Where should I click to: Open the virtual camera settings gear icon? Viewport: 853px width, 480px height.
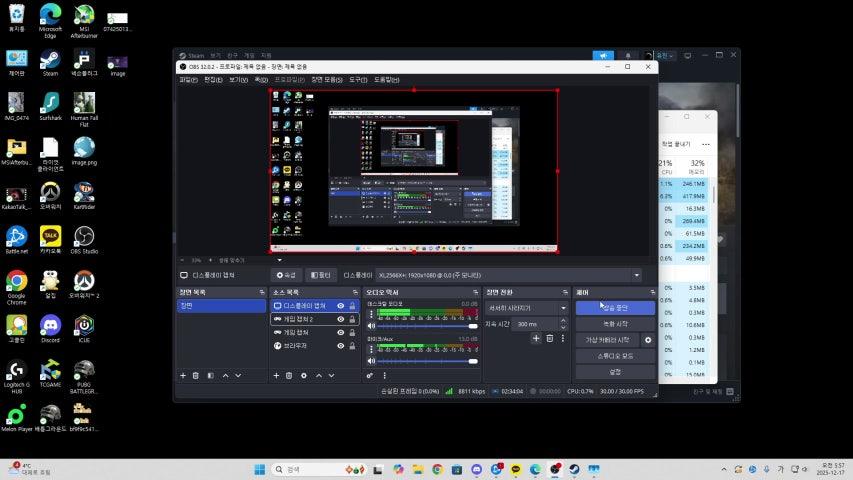(x=648, y=340)
